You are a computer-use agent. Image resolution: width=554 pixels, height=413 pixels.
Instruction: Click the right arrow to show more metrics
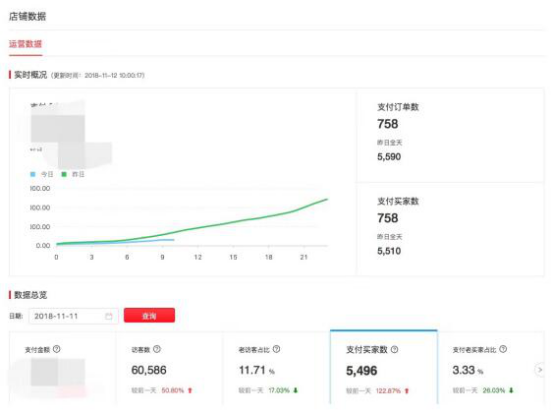[540, 370]
